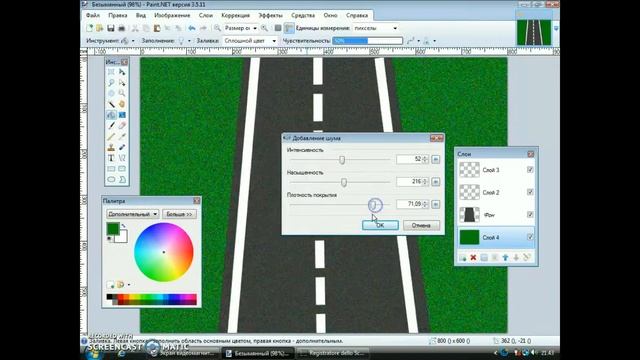Select the Magic Wand tool
This screenshot has width=640, height=360.
(111, 104)
